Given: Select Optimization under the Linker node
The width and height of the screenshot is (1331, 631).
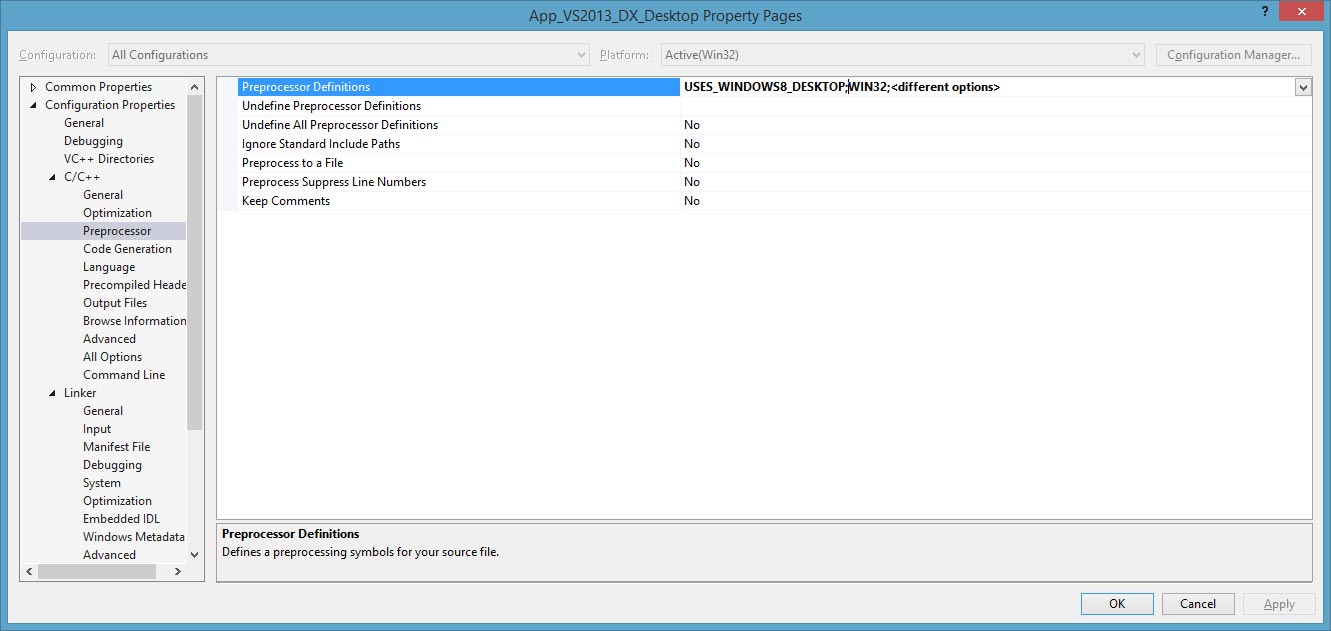Looking at the screenshot, I should click(117, 501).
